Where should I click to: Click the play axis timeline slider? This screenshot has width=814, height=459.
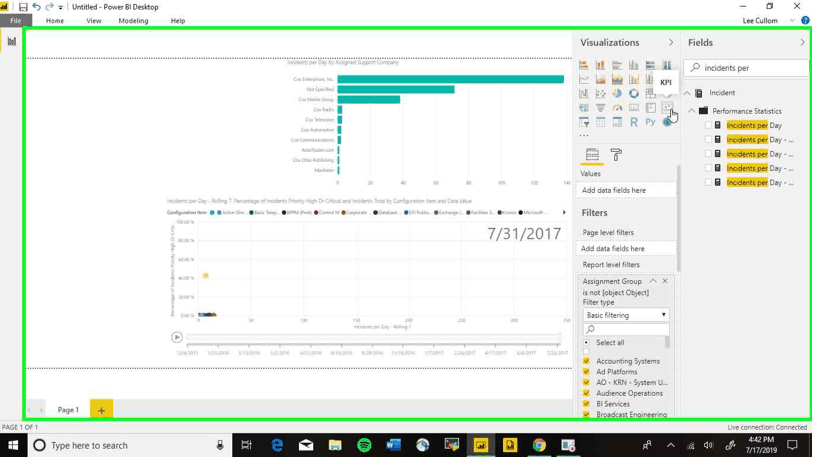click(x=374, y=338)
